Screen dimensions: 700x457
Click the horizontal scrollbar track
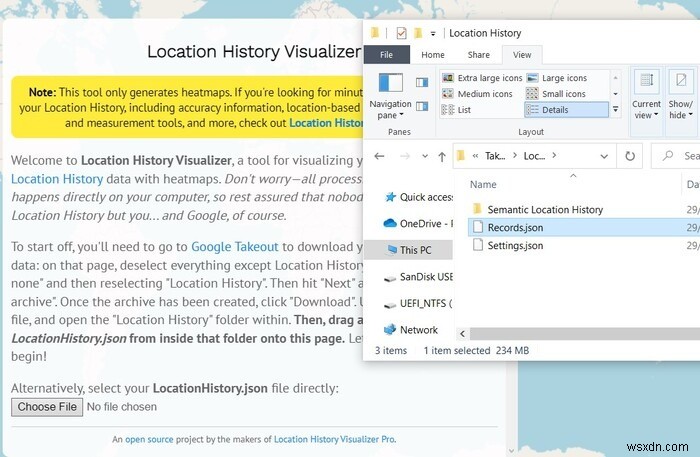coord(585,334)
